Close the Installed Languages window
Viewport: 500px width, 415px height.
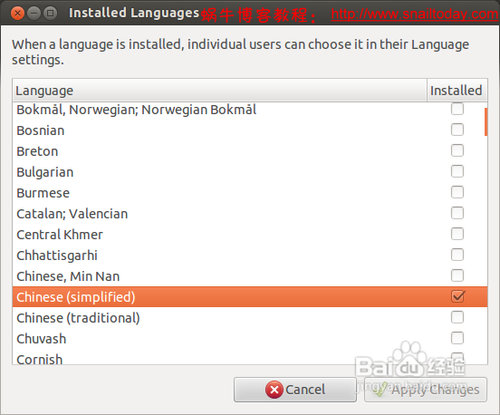(17, 13)
